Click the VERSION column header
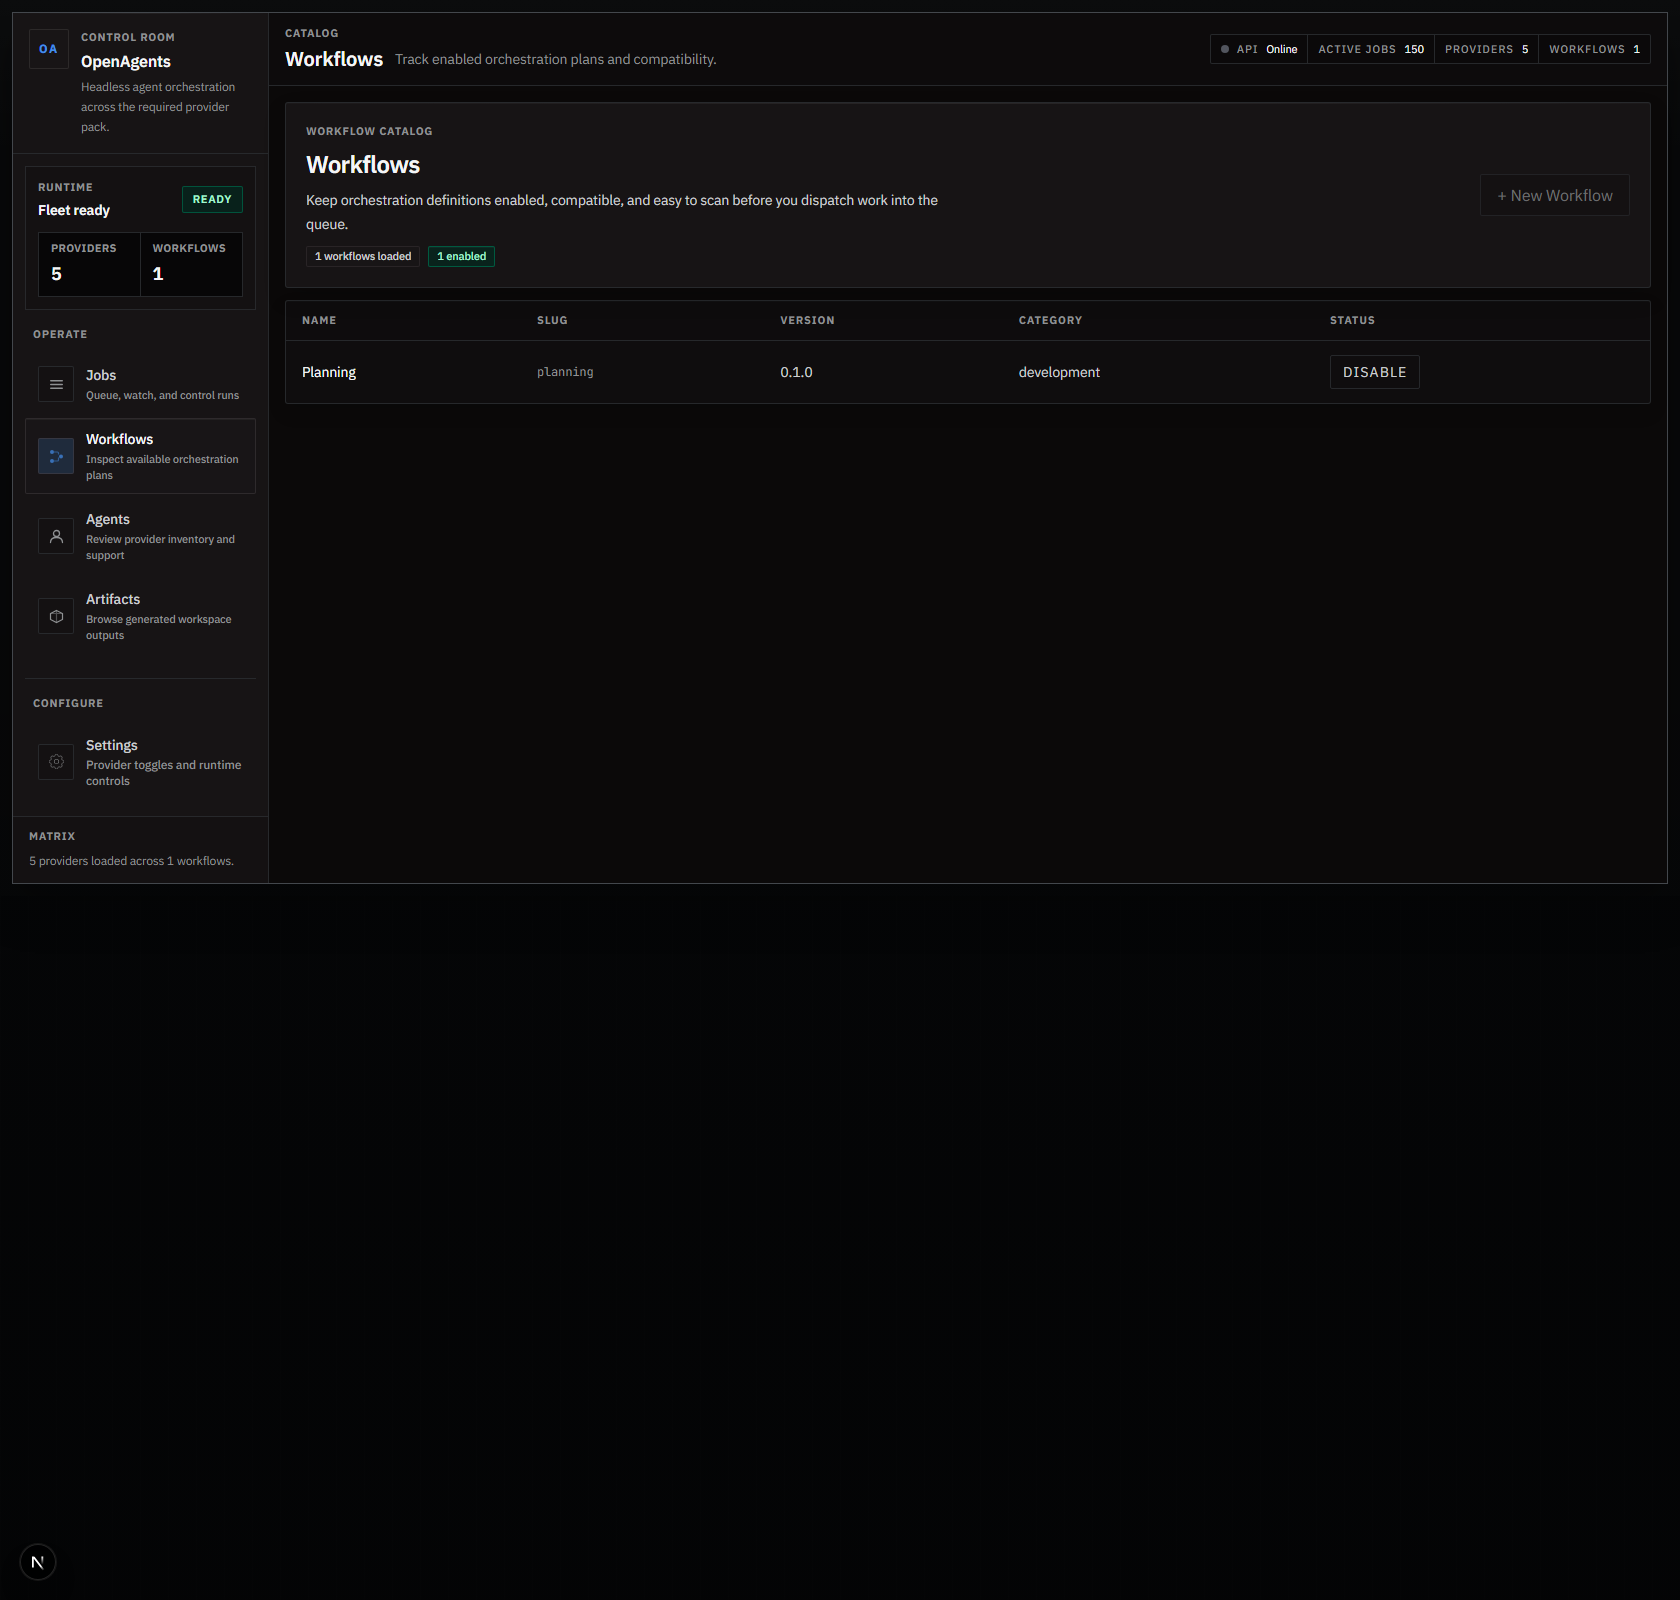1680x1600 pixels. point(807,320)
